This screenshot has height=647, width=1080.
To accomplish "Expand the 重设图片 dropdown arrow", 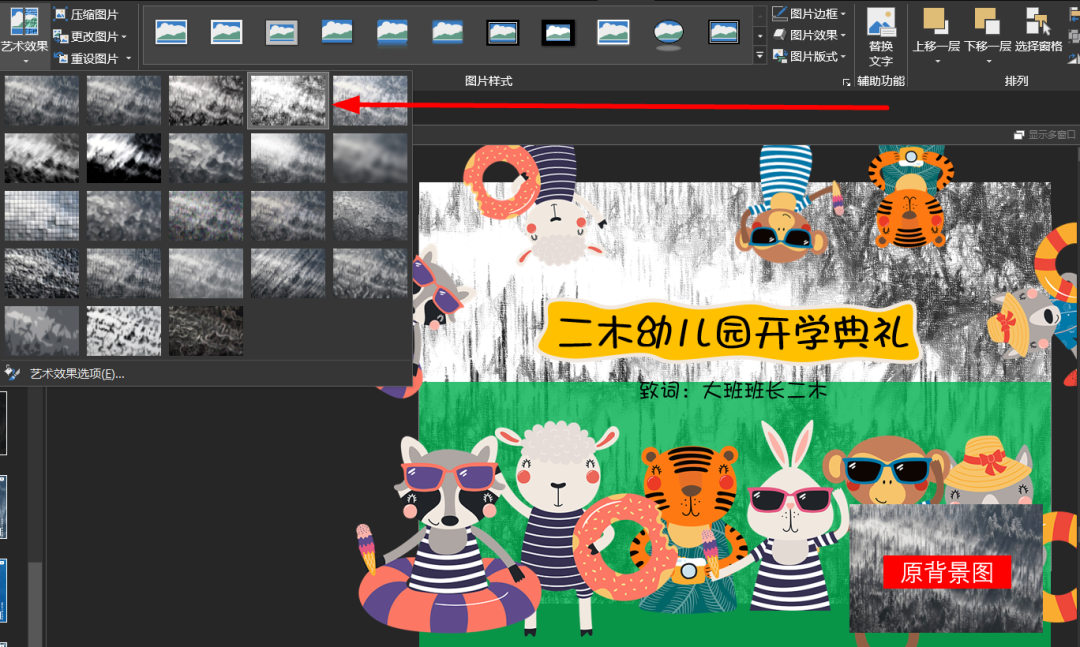I will point(128,59).
